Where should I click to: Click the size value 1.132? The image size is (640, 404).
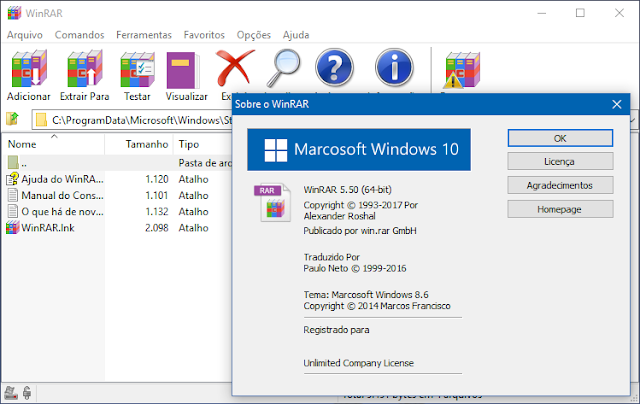point(157,211)
